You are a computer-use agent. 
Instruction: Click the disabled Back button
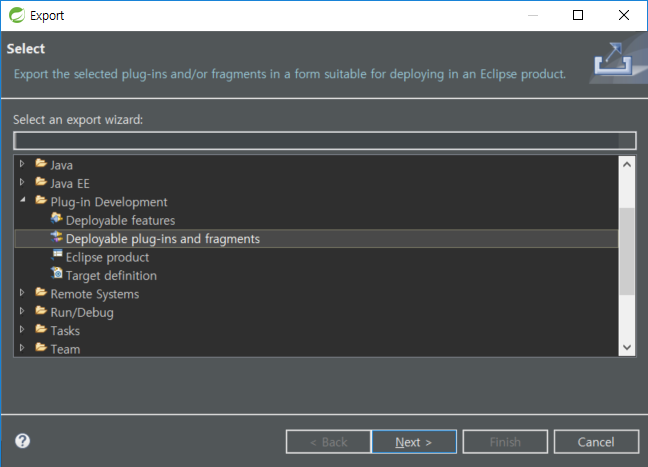[x=328, y=442]
